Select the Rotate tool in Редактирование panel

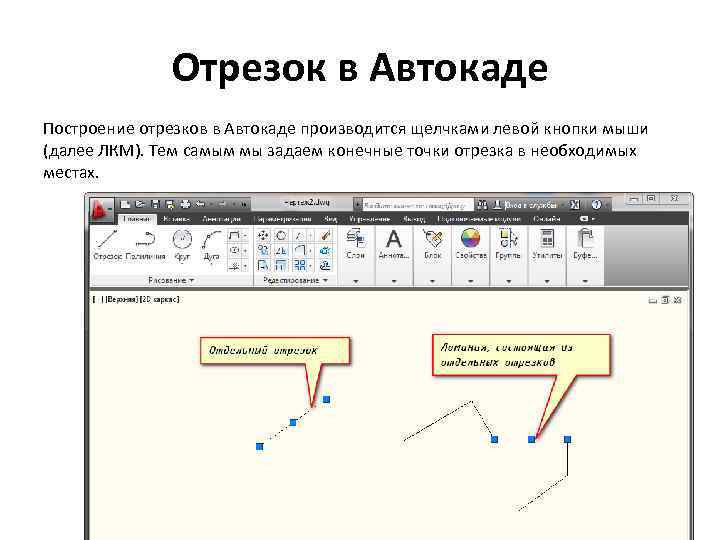pos(281,236)
